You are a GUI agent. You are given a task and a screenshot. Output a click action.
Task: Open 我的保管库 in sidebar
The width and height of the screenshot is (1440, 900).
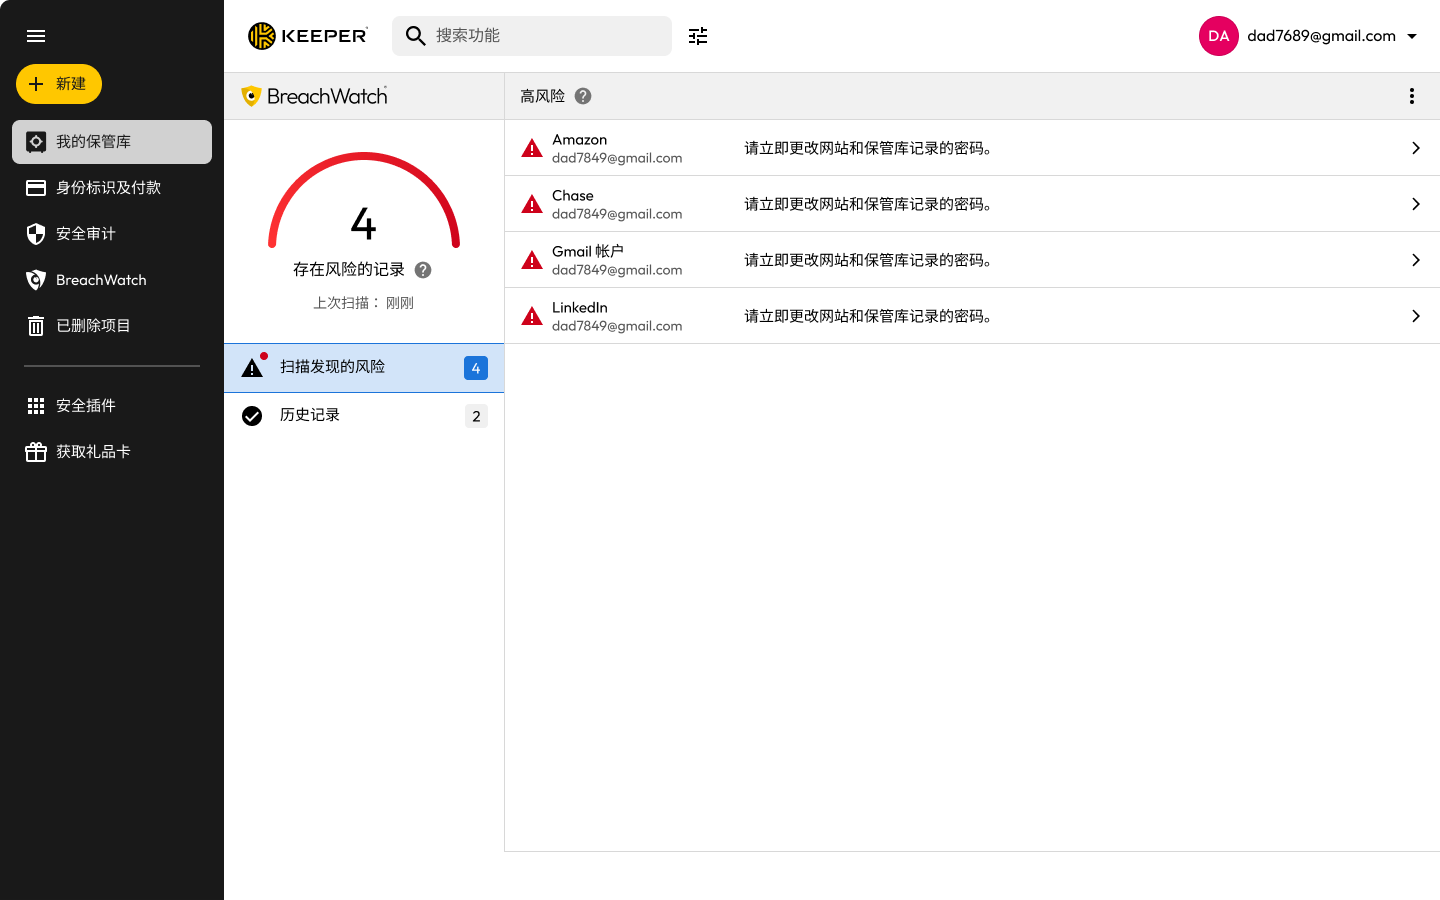[112, 142]
